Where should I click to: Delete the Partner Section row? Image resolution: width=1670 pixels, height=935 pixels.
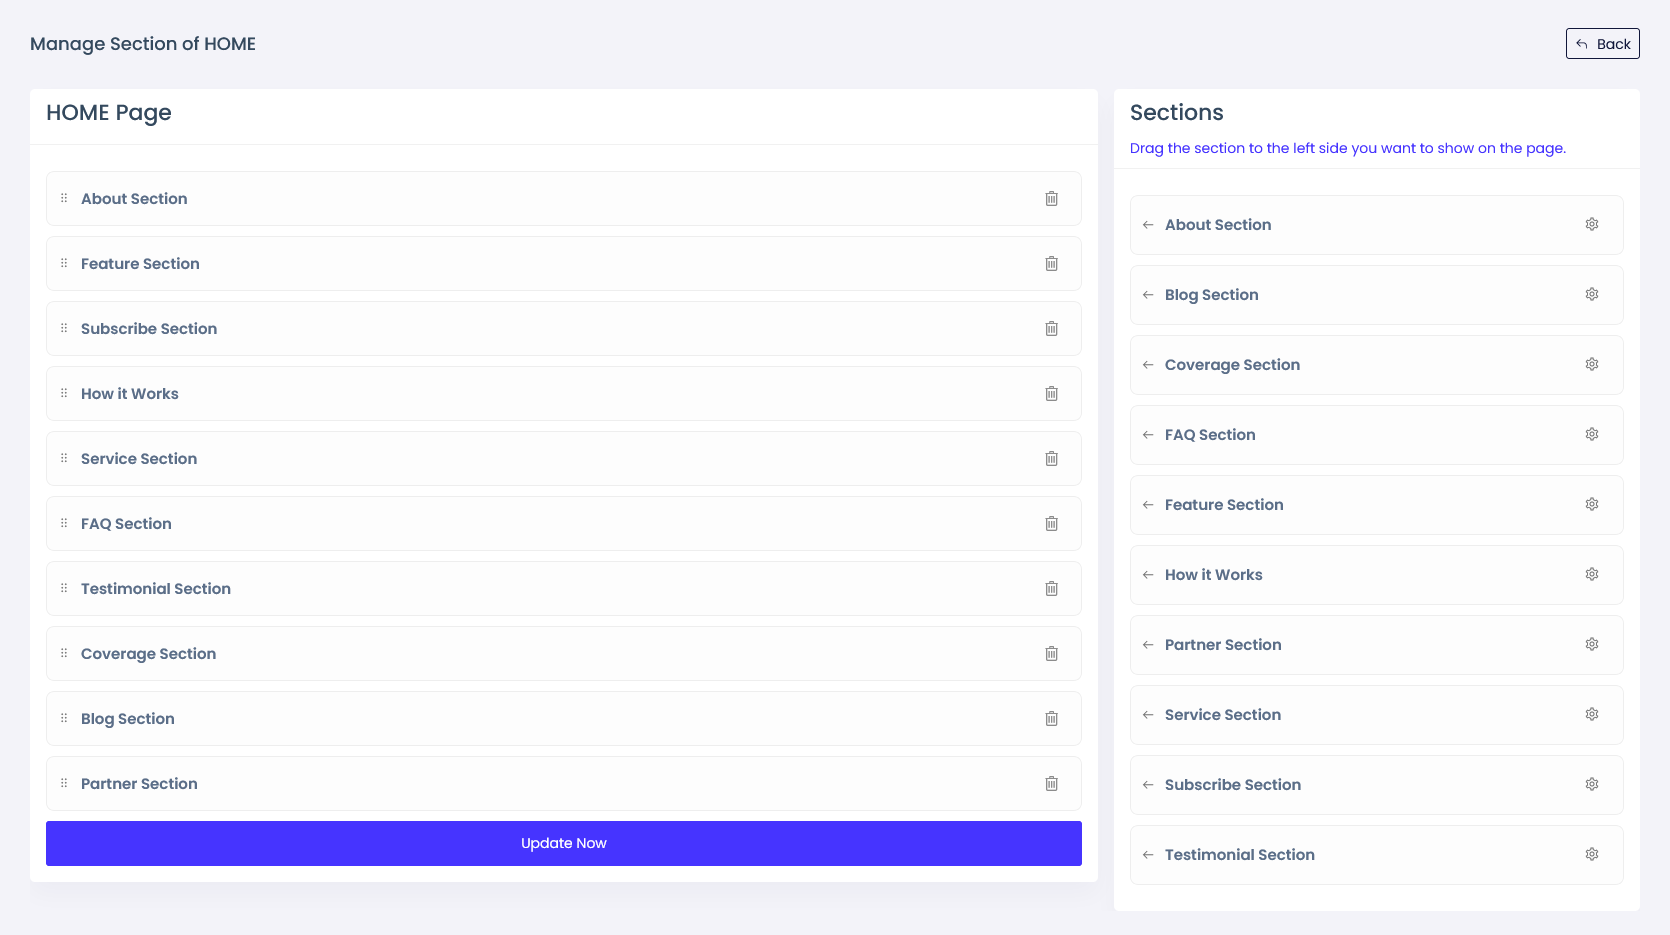(x=1051, y=784)
